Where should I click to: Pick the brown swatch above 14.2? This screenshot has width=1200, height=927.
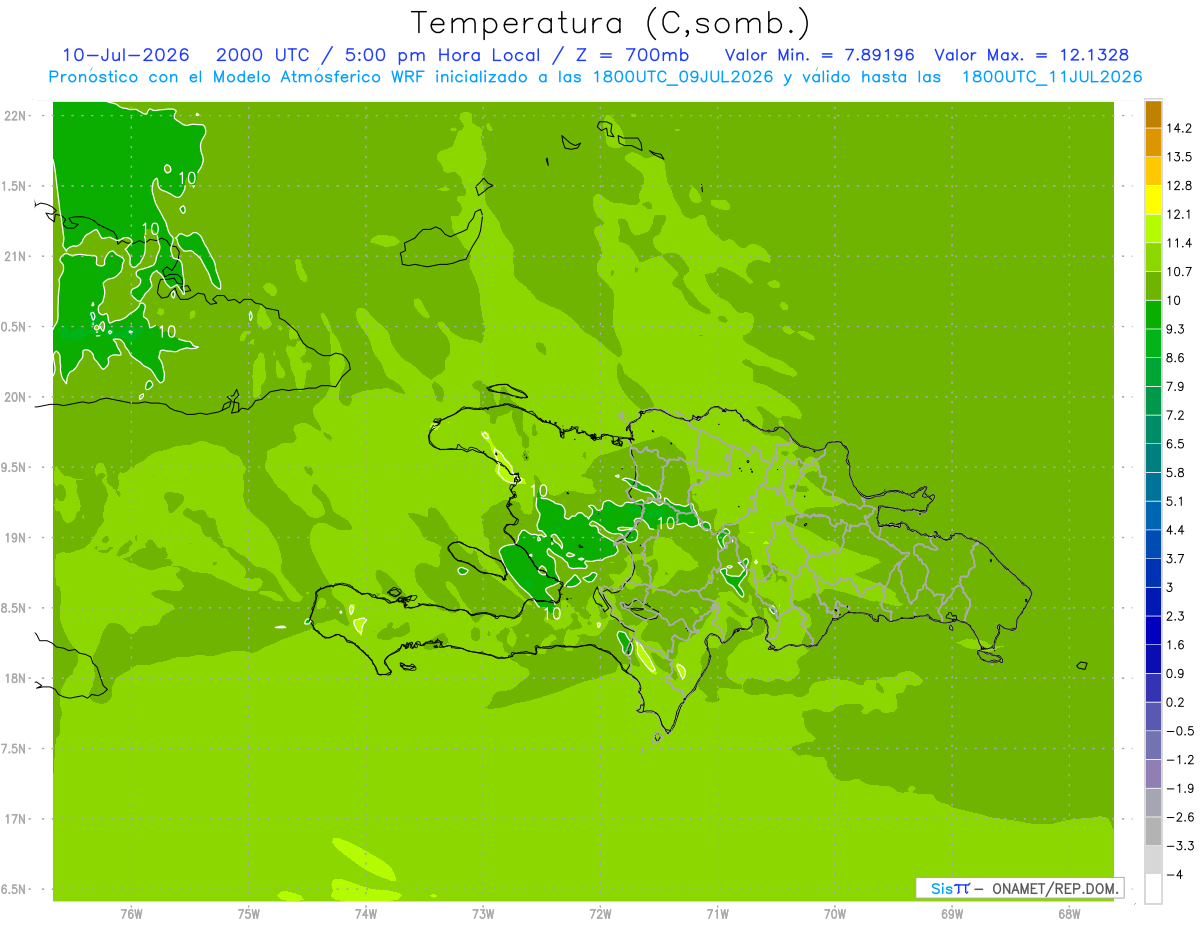point(1153,114)
